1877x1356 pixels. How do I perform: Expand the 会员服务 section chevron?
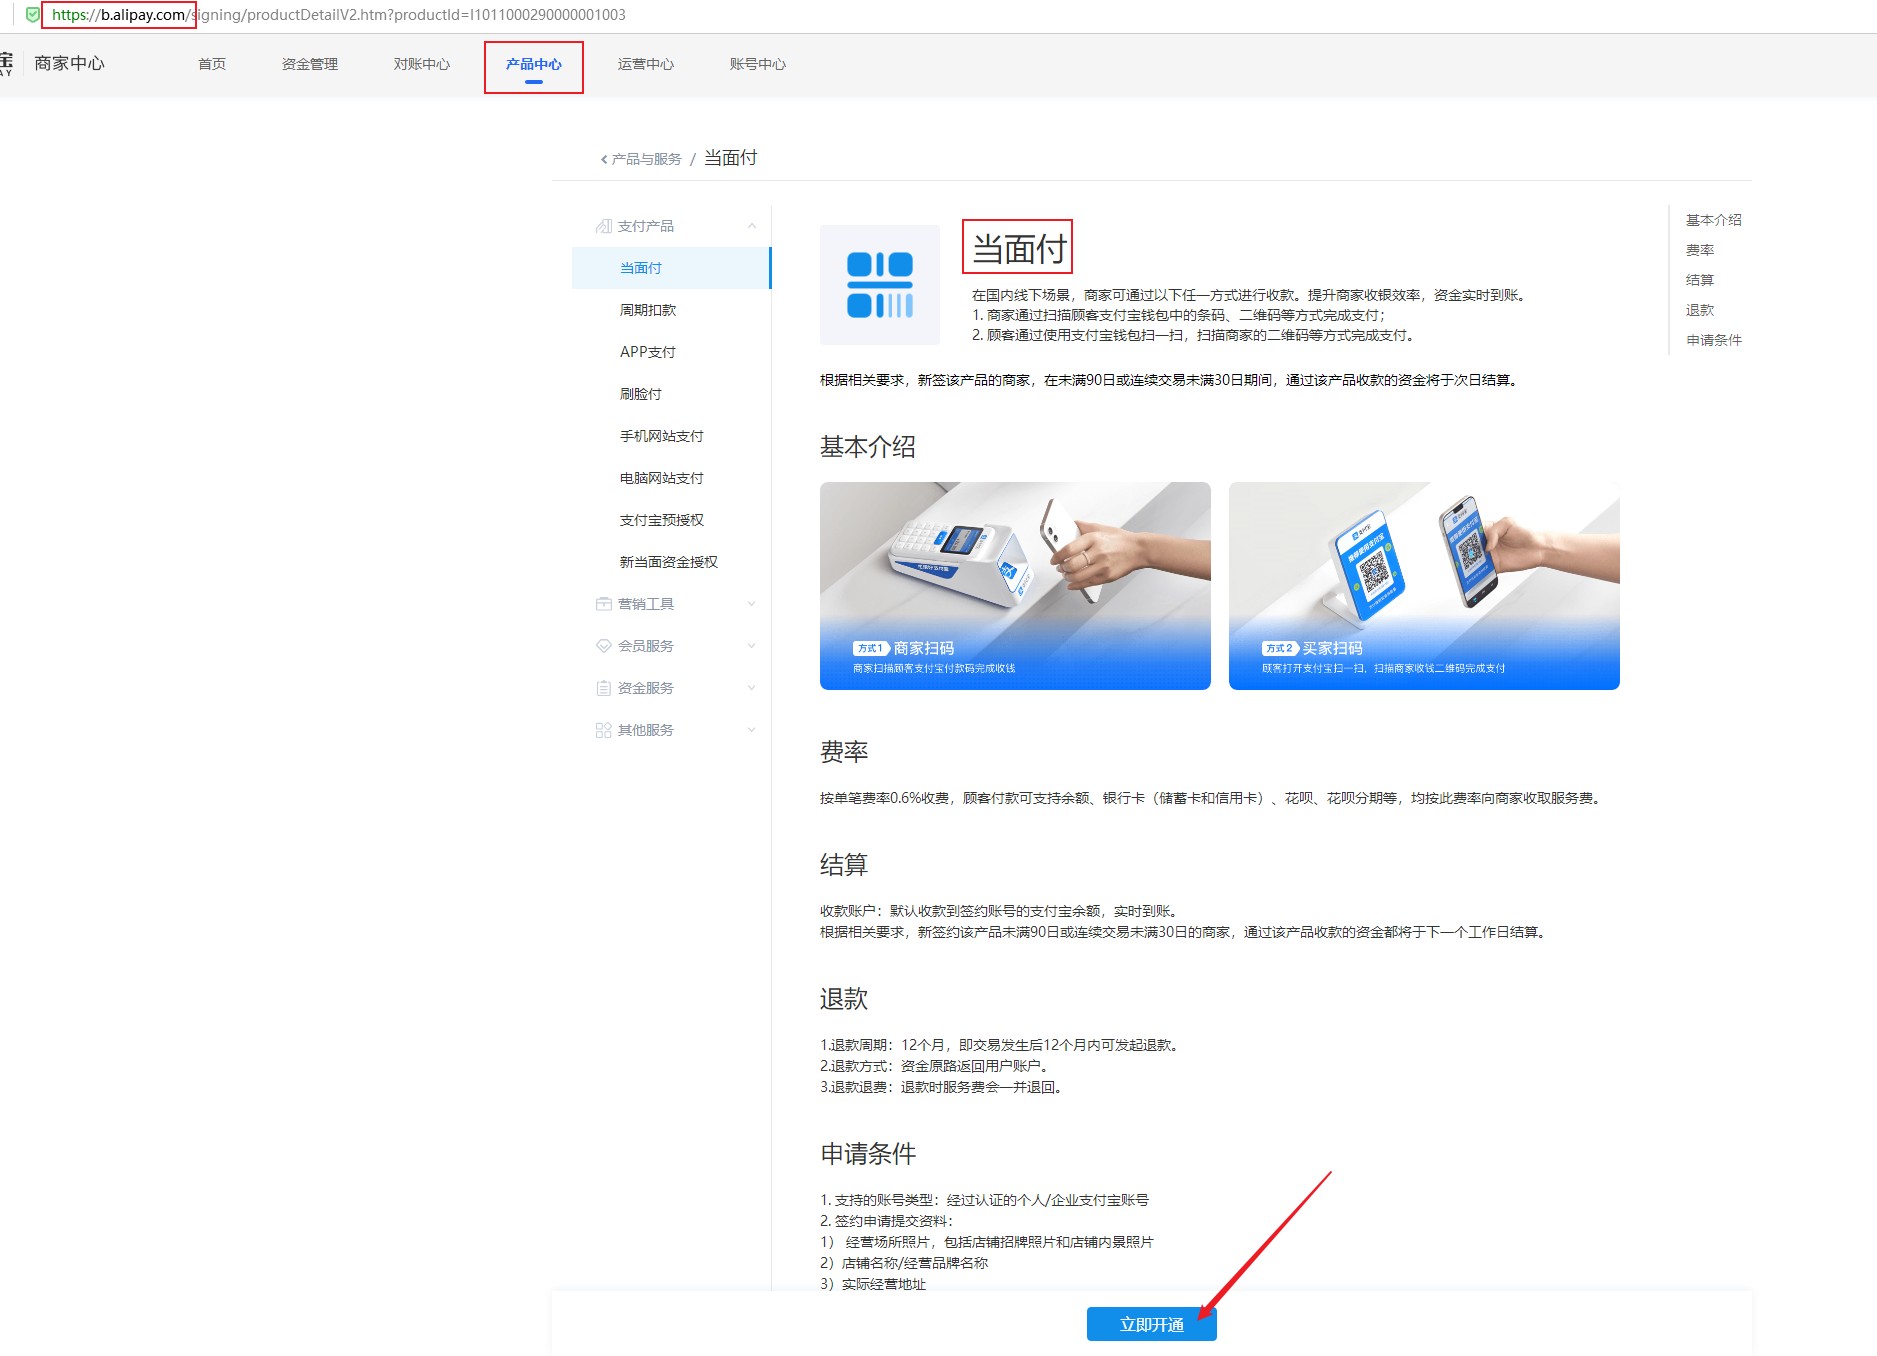752,646
